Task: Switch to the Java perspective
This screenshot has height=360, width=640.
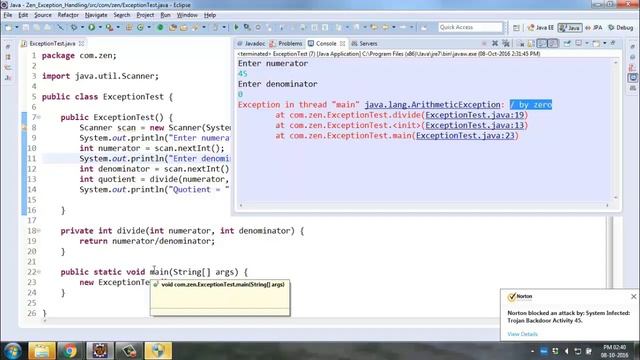Action: coord(570,28)
